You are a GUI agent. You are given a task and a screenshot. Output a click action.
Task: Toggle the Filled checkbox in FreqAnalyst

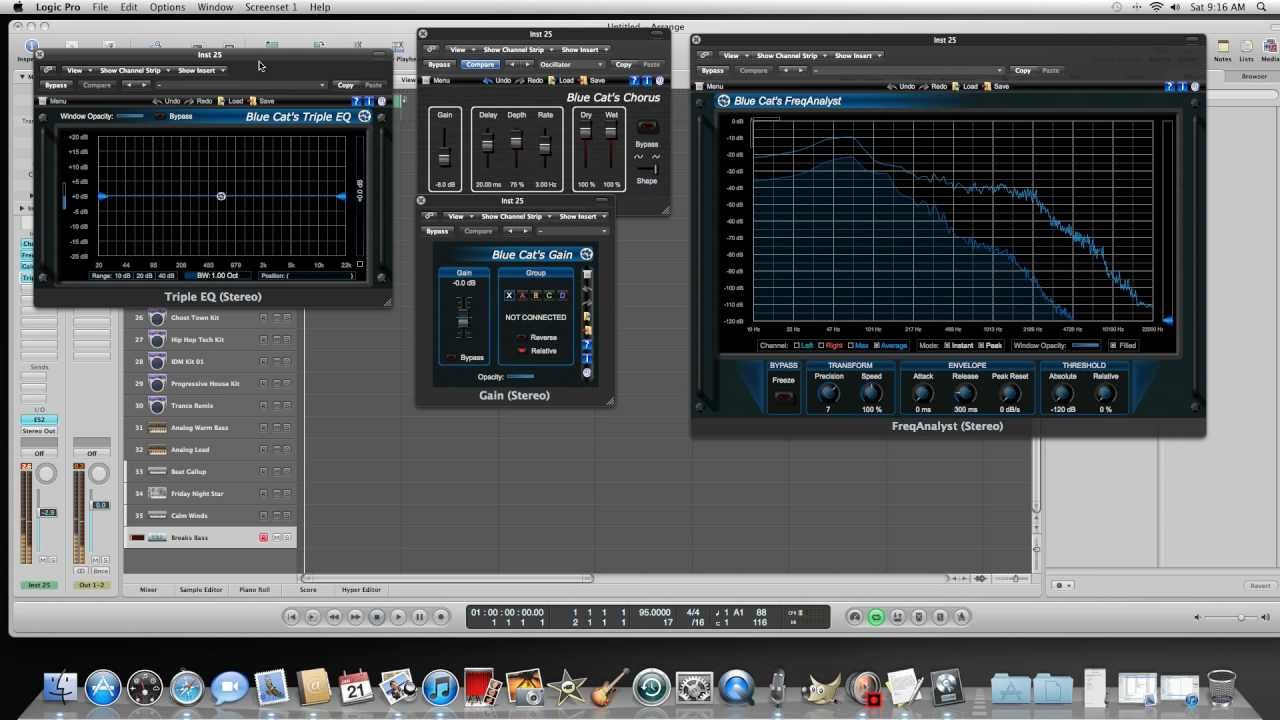(x=1114, y=345)
